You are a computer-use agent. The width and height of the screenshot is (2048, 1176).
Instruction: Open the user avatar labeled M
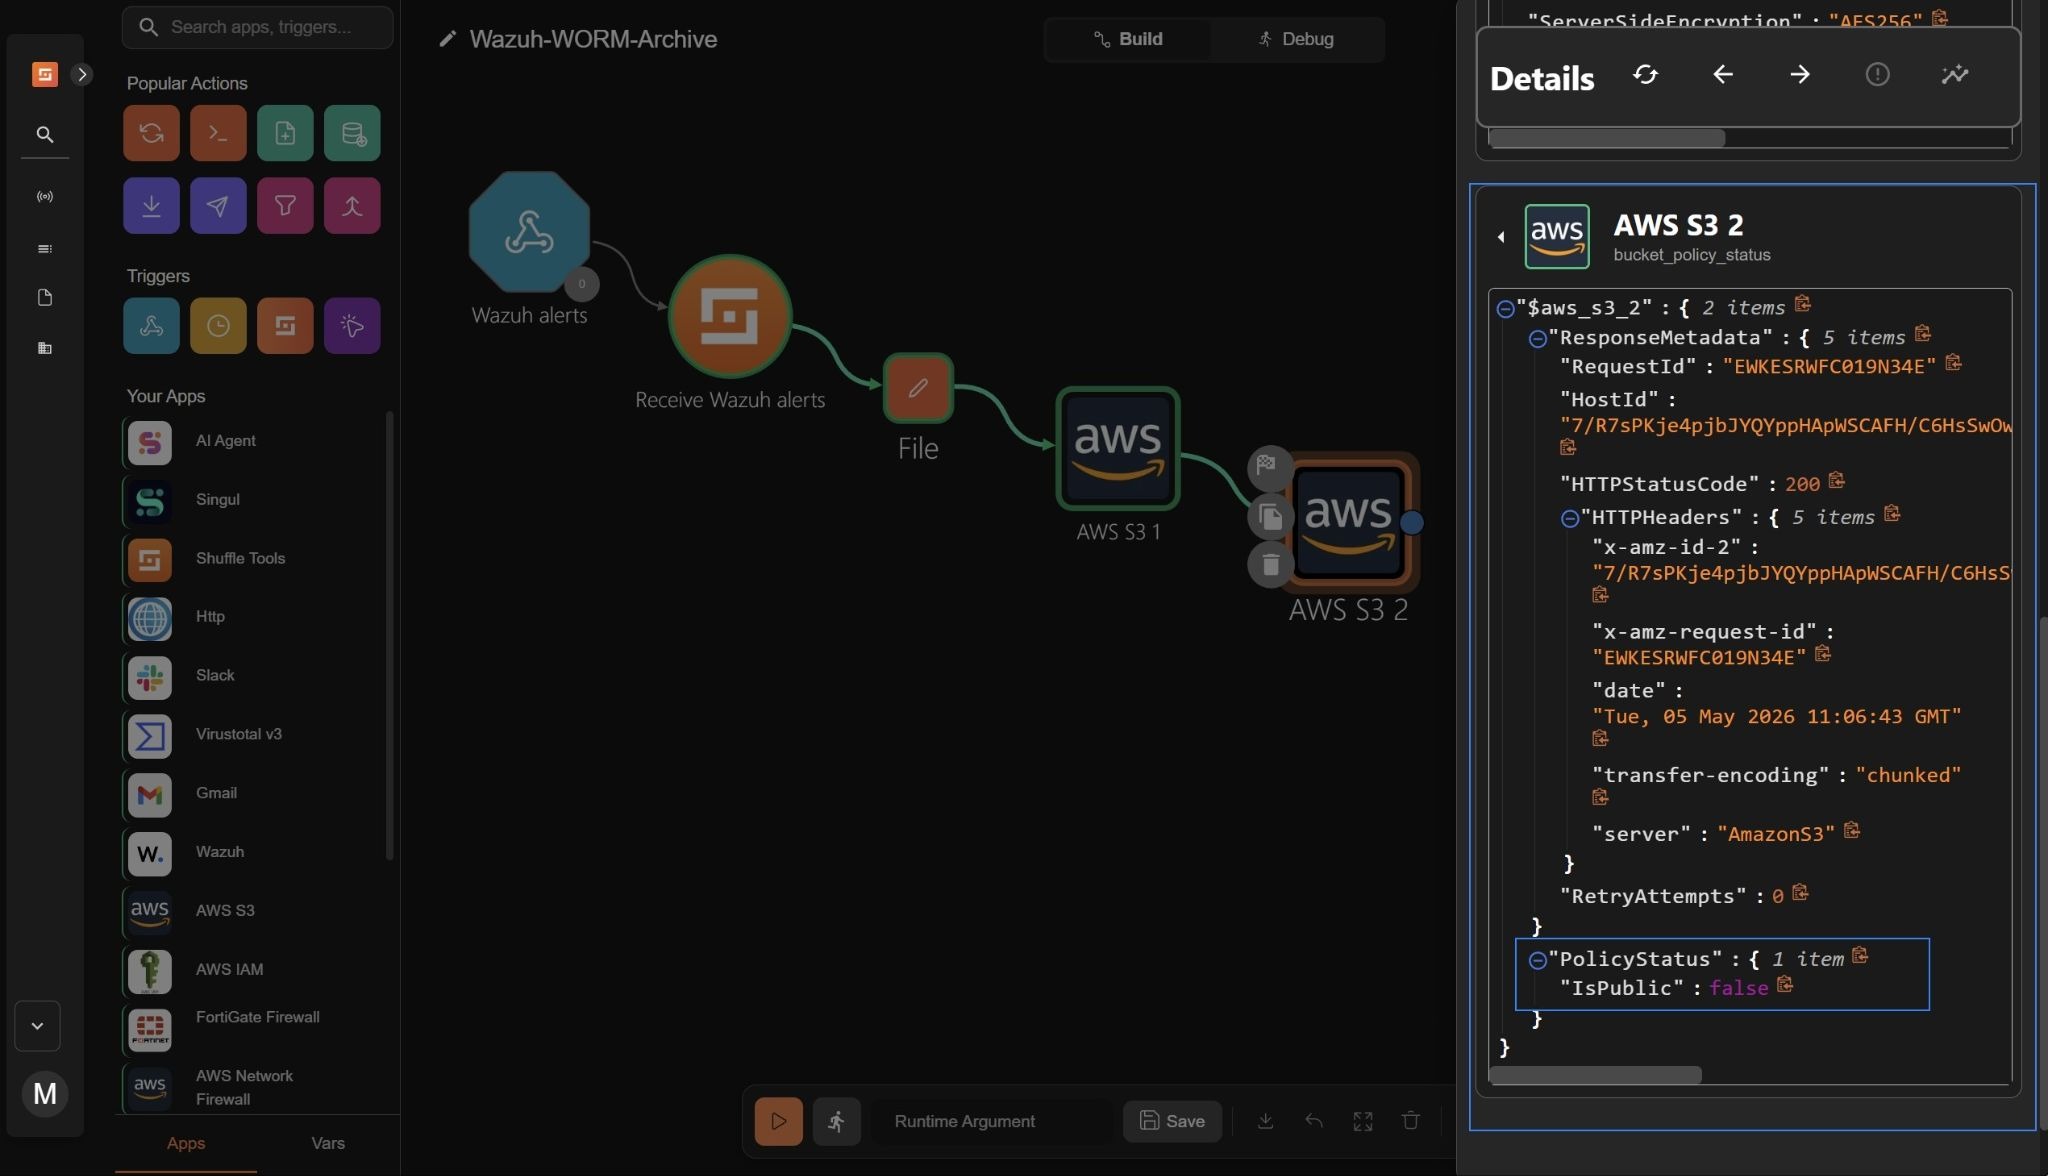click(45, 1093)
